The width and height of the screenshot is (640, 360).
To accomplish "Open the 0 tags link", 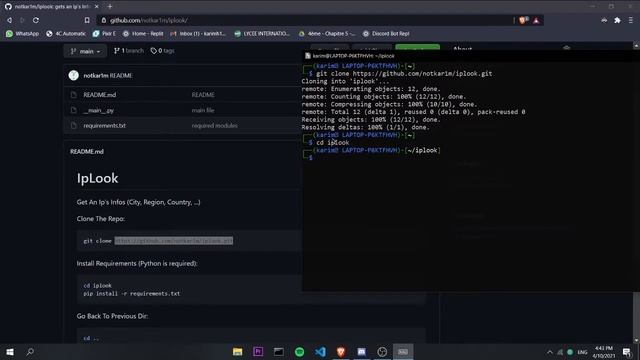I will click(x=162, y=51).
